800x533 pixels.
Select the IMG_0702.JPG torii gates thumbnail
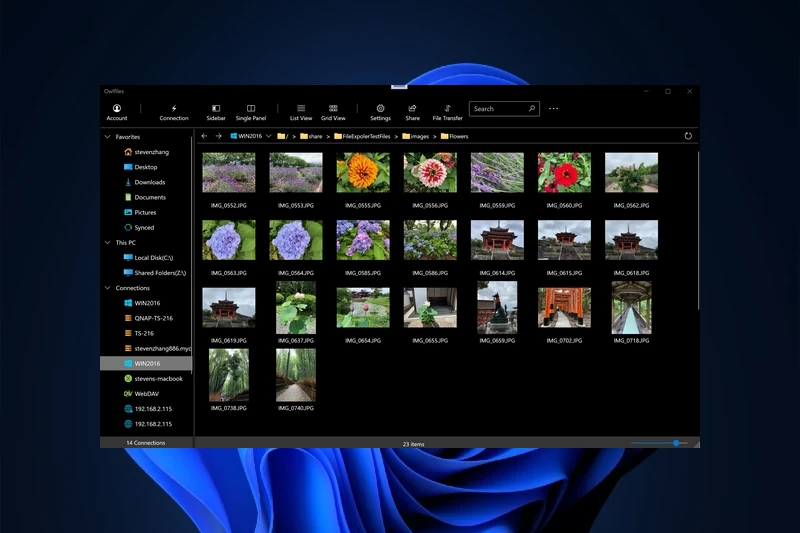pyautogui.click(x=564, y=308)
